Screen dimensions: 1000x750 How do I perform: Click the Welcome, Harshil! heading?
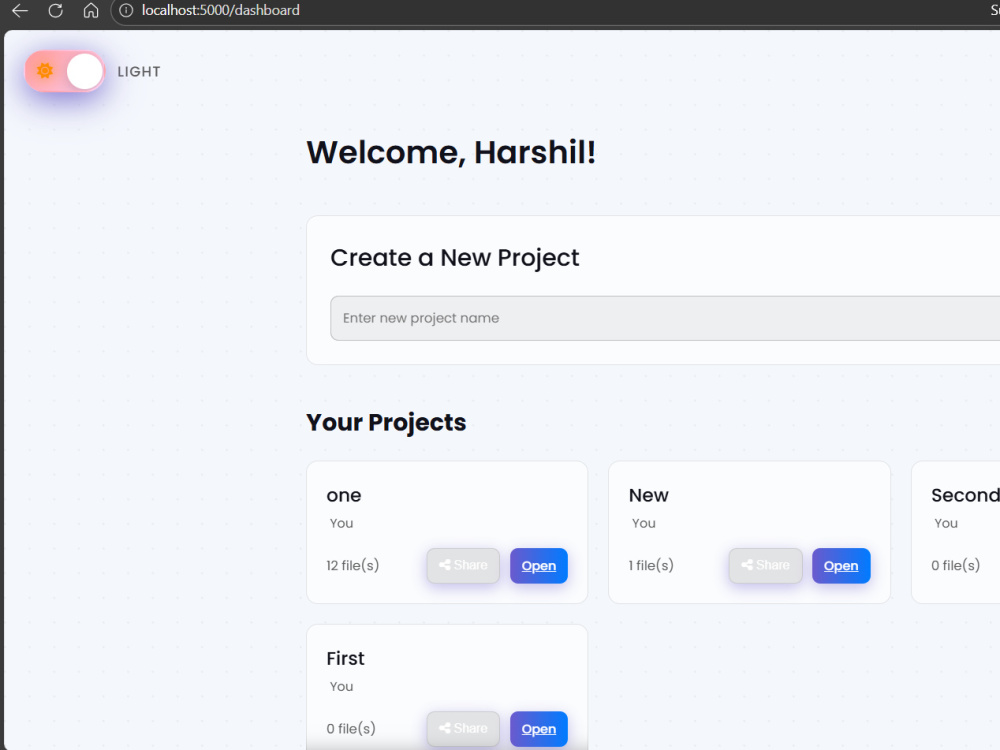(x=452, y=152)
